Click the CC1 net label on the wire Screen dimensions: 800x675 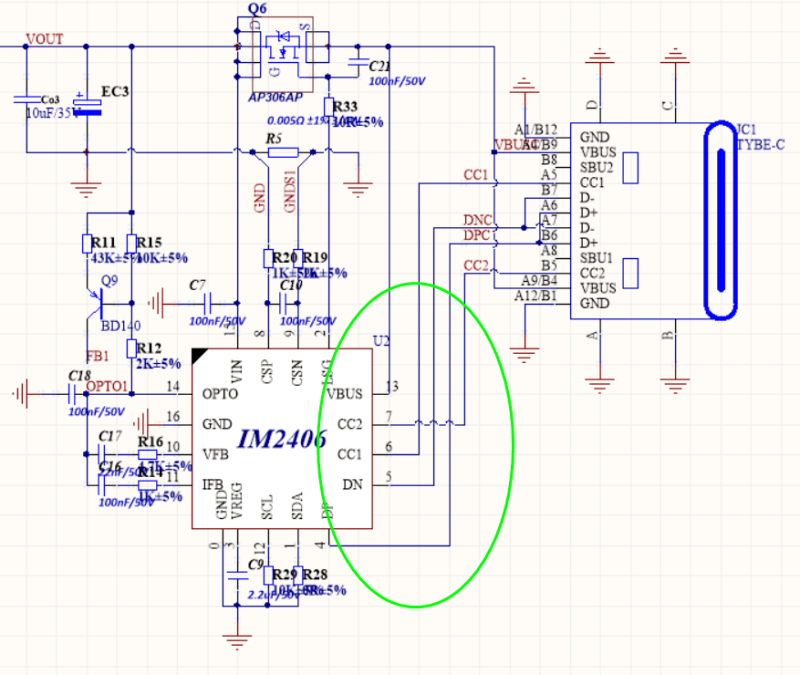[x=475, y=175]
